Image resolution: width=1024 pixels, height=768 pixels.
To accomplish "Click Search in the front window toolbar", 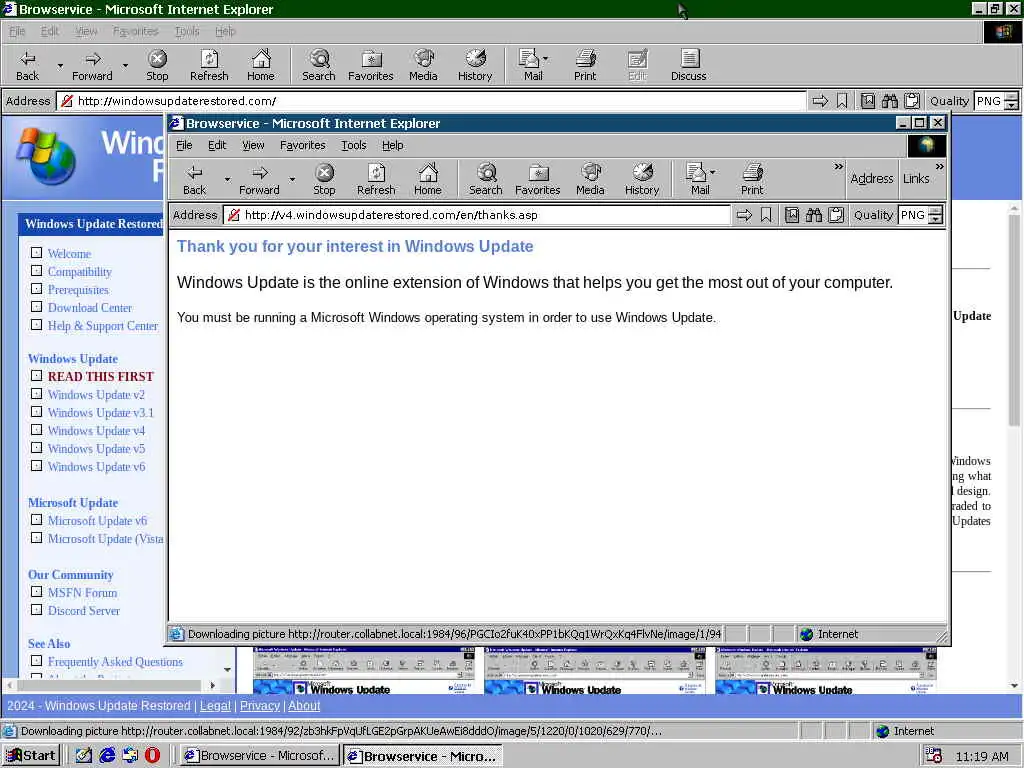I will point(486,180).
